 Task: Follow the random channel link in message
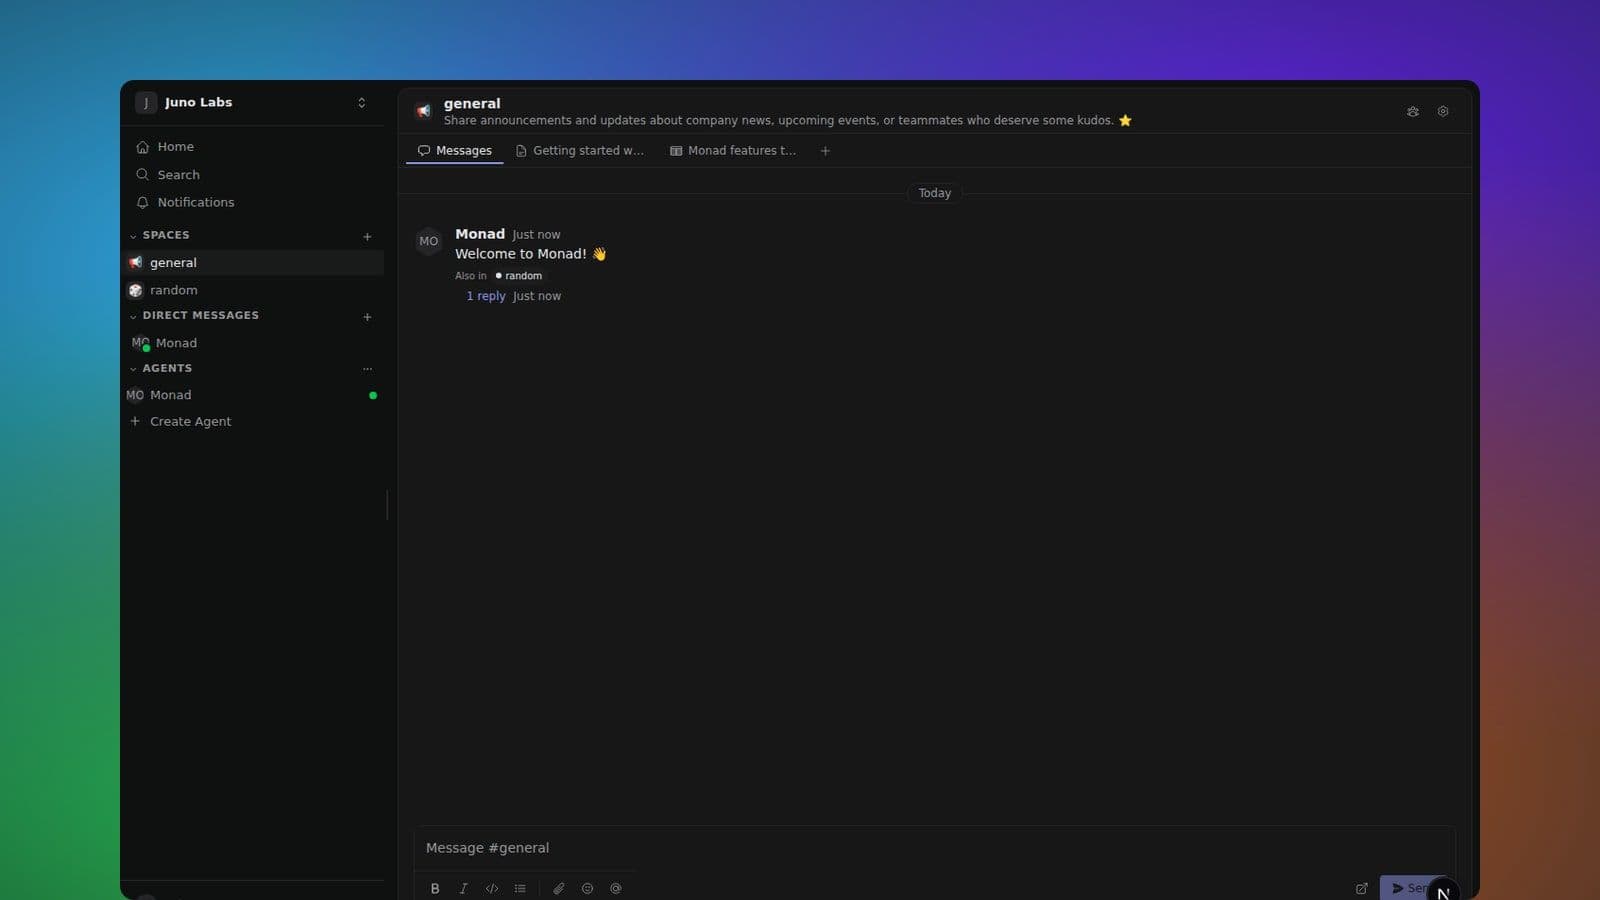coord(519,276)
